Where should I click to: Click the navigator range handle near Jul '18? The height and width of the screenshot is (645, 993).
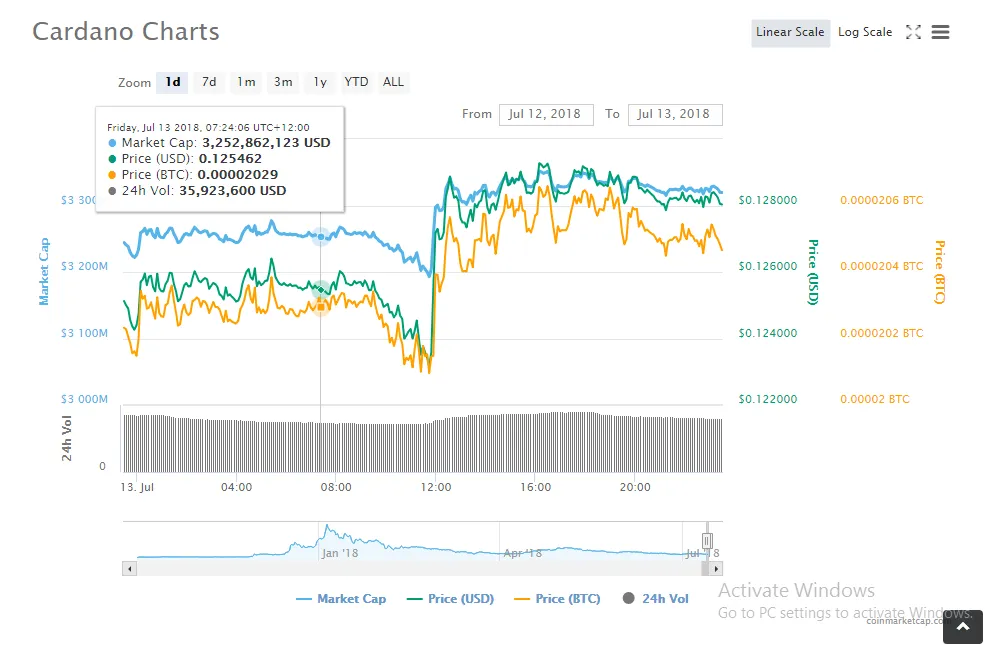coord(707,540)
